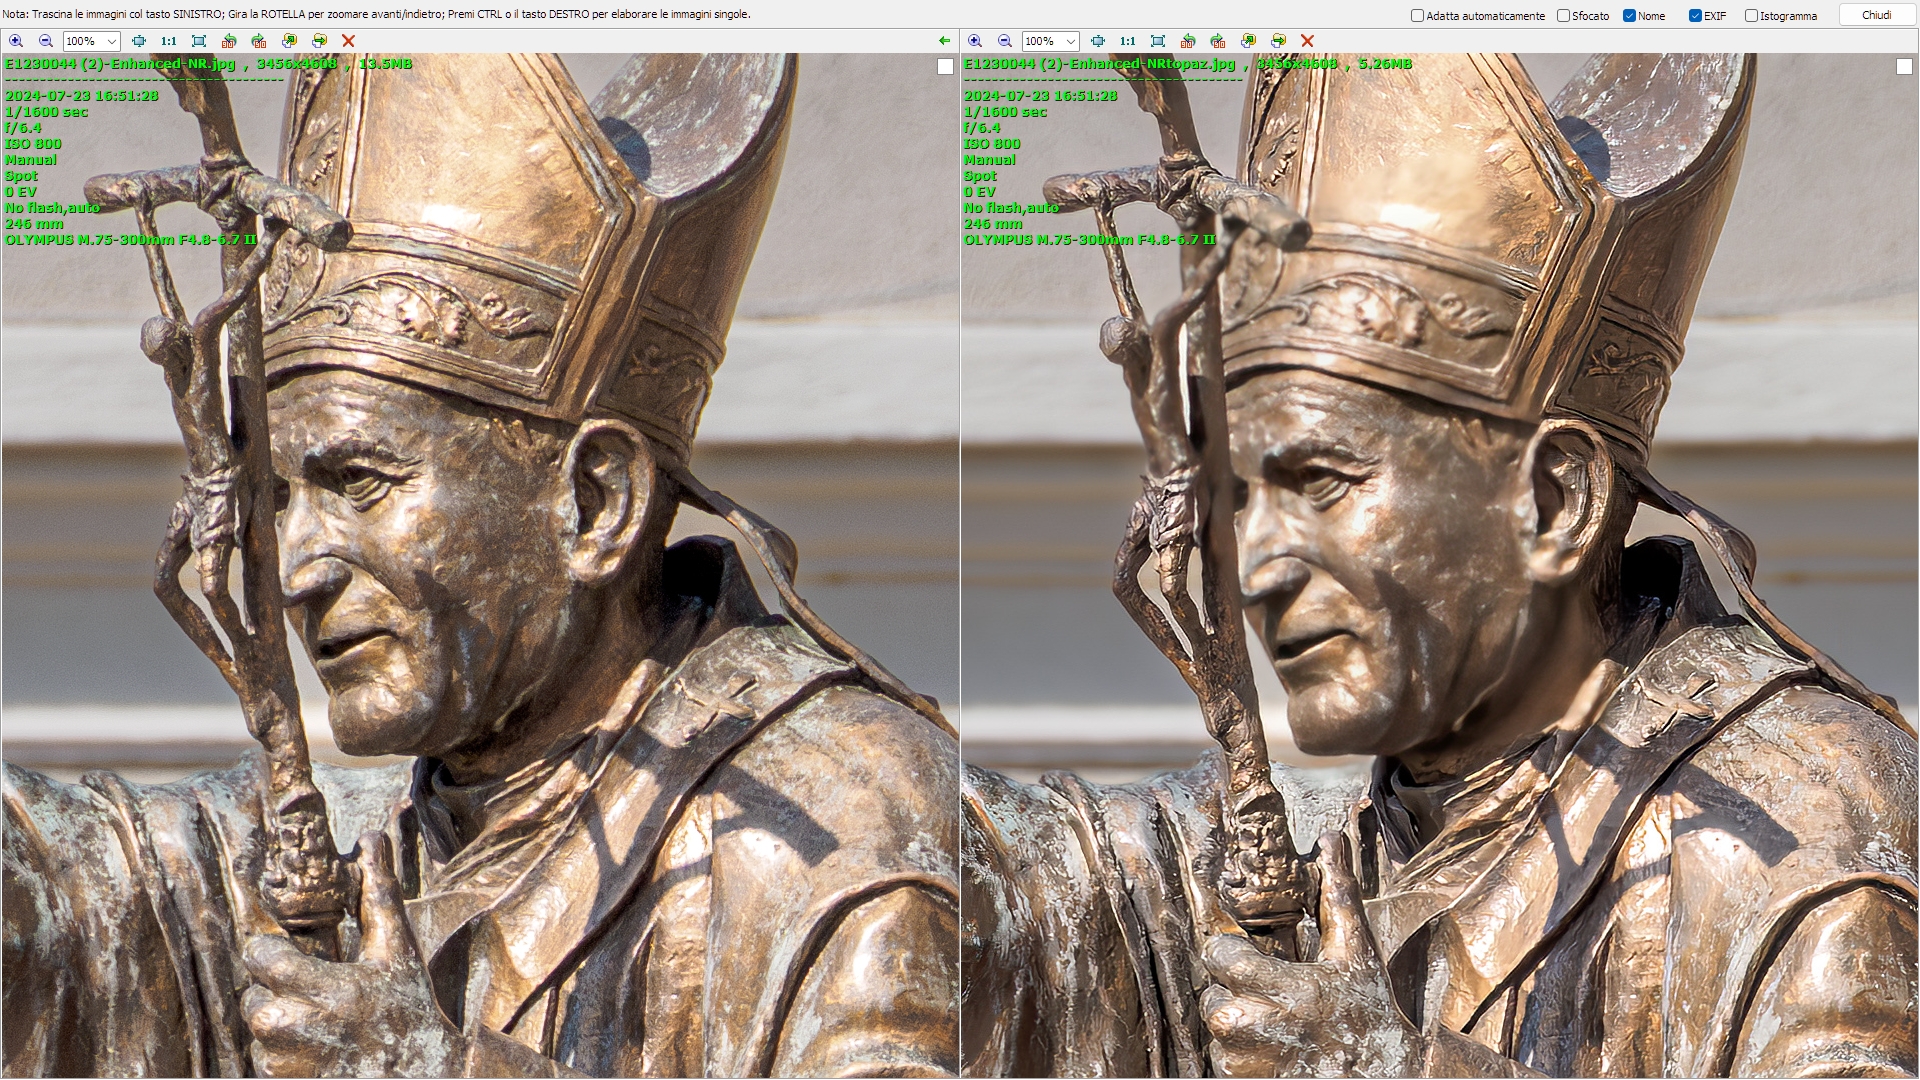Image resolution: width=1920 pixels, height=1080 pixels.
Task: Zoom out on the right image panel
Action: point(1005,41)
